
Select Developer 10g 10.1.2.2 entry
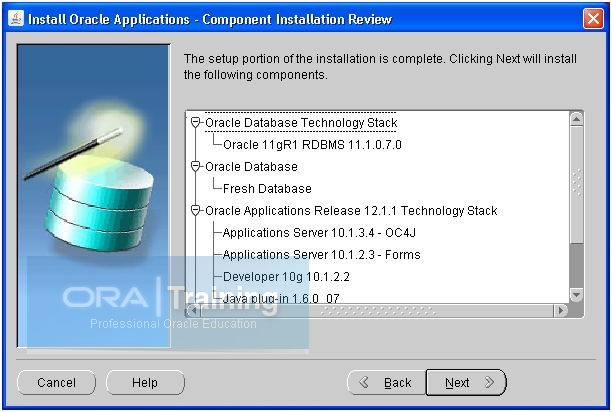(x=286, y=277)
